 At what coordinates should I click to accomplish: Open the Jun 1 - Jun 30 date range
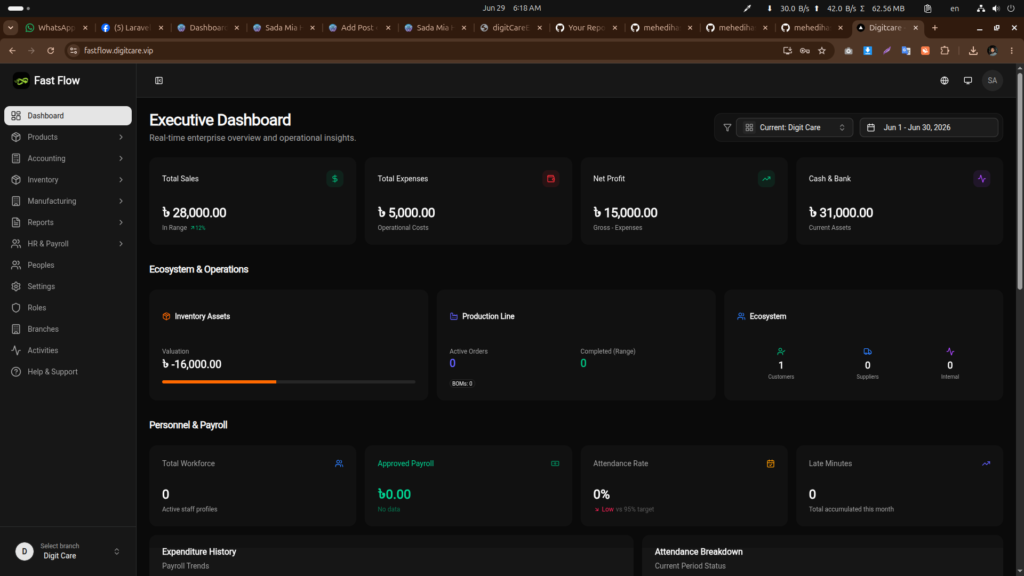[x=929, y=127]
